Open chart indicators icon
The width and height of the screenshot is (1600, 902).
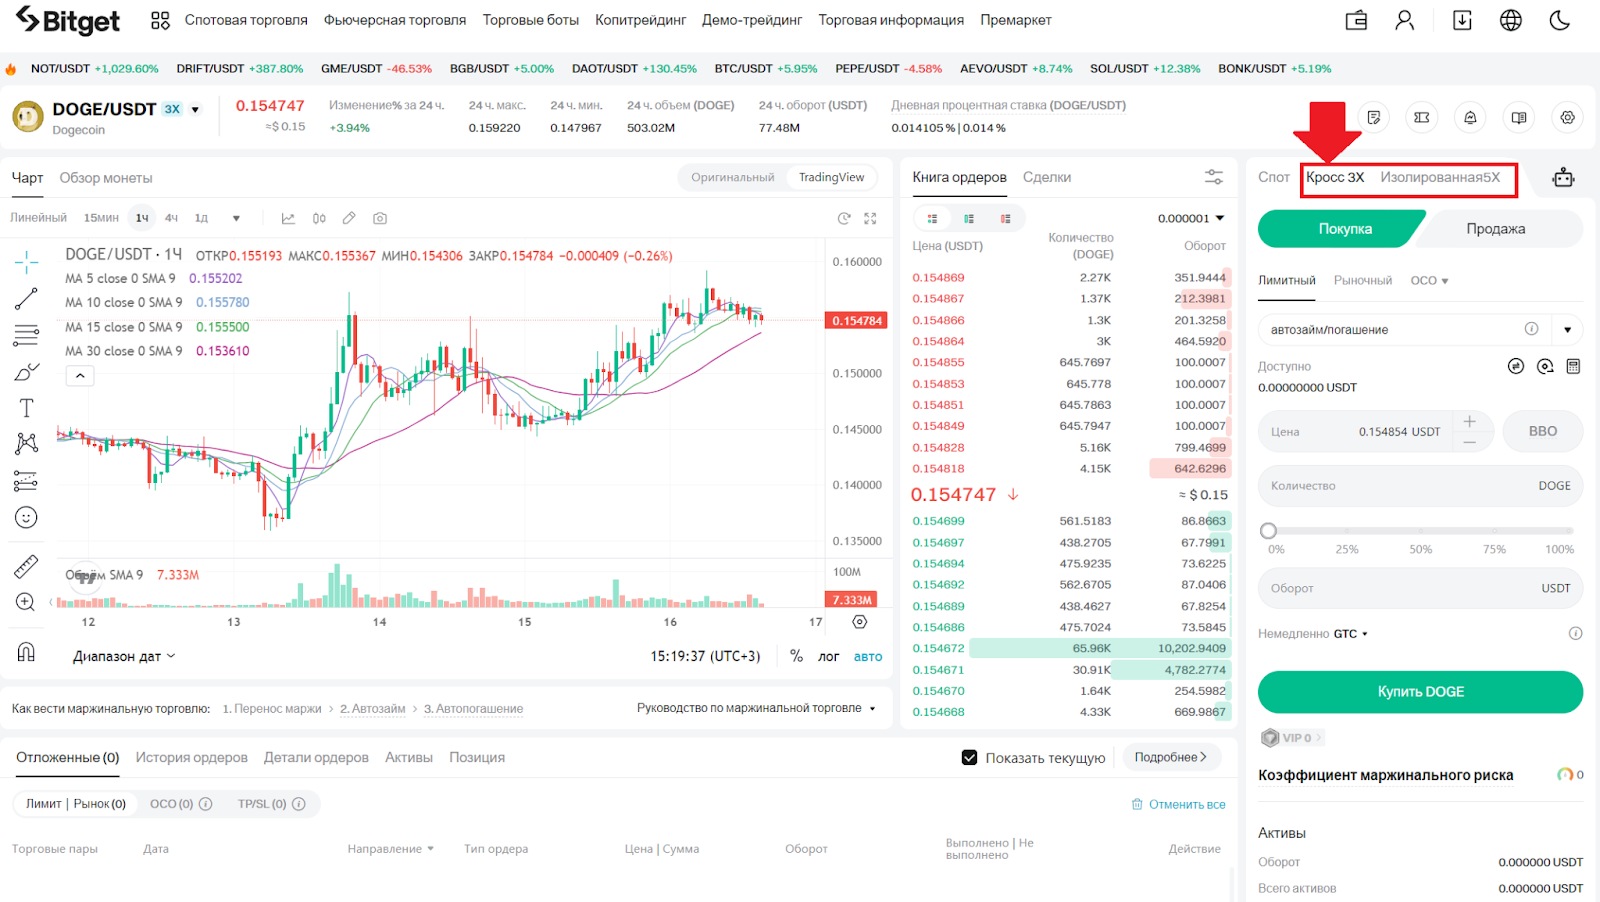click(288, 218)
